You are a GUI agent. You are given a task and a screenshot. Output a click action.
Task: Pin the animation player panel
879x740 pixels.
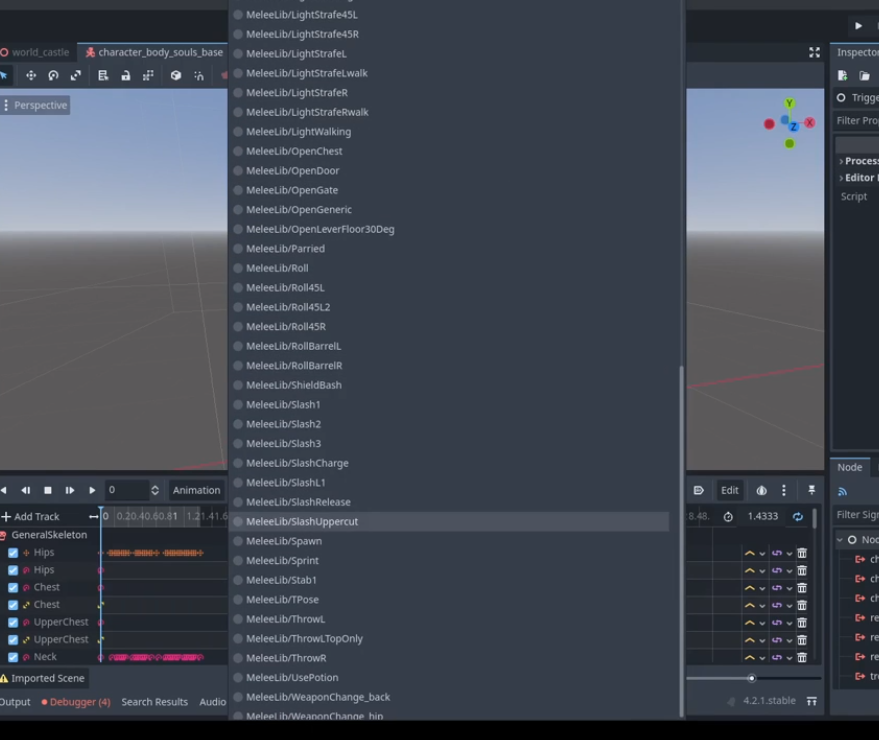pyautogui.click(x=811, y=491)
